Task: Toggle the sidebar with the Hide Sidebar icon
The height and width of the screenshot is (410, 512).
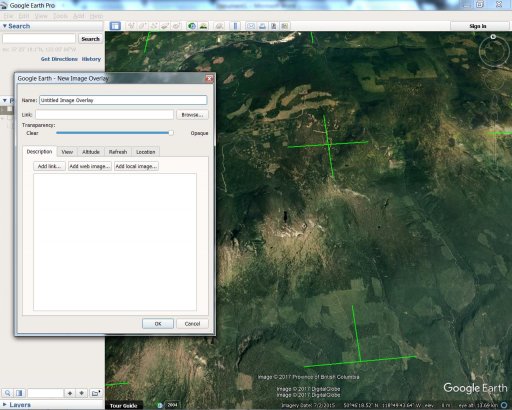Action: coord(115,26)
